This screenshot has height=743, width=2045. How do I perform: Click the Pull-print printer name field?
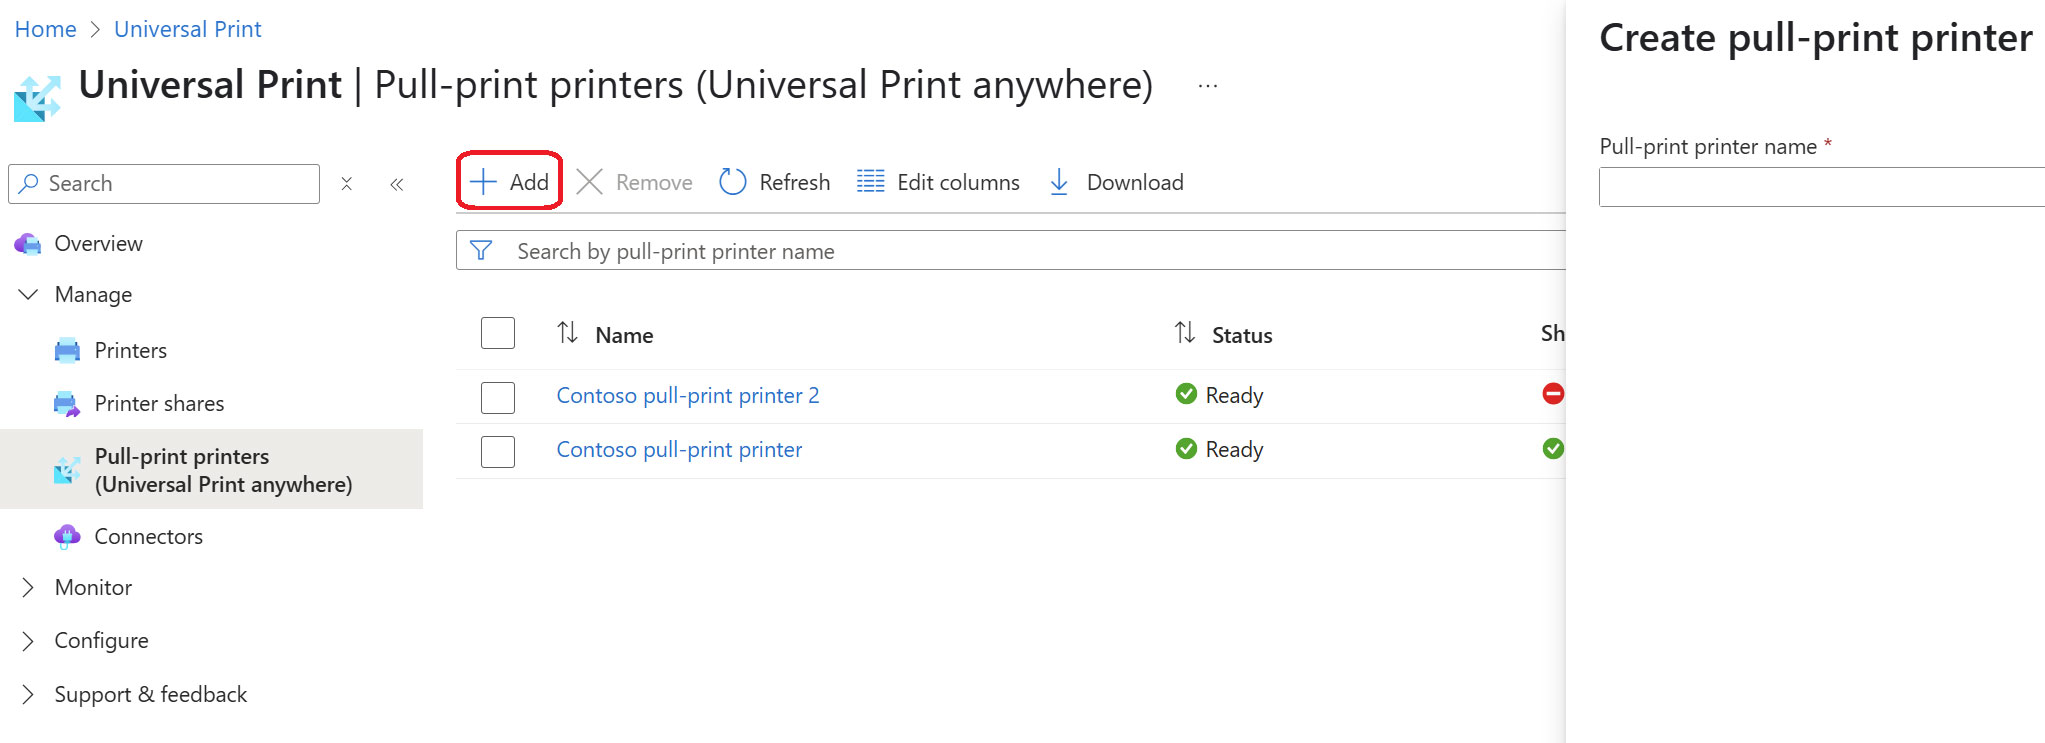(1820, 187)
